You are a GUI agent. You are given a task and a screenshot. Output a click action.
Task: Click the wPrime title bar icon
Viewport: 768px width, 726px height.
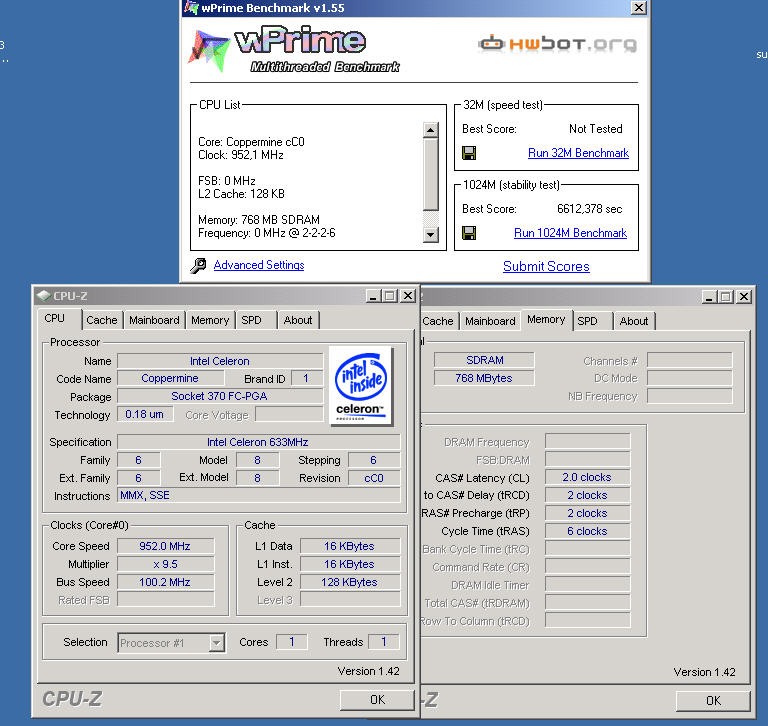coord(191,7)
